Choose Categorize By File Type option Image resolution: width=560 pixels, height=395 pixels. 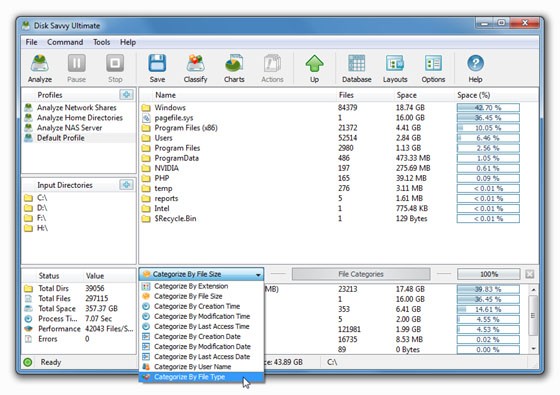(201, 377)
